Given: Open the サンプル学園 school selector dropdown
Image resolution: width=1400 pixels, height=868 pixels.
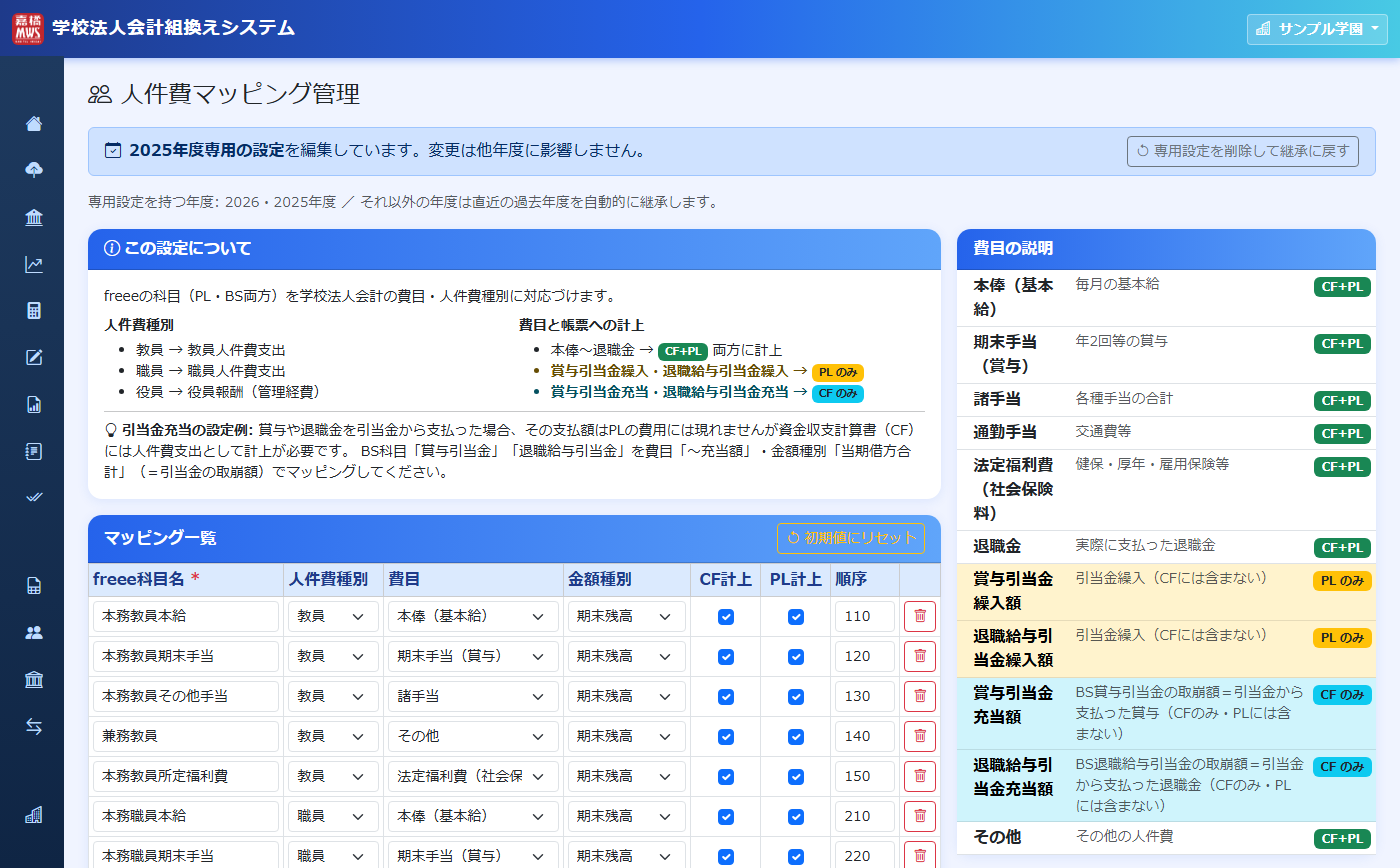Looking at the screenshot, I should click(x=1317, y=29).
